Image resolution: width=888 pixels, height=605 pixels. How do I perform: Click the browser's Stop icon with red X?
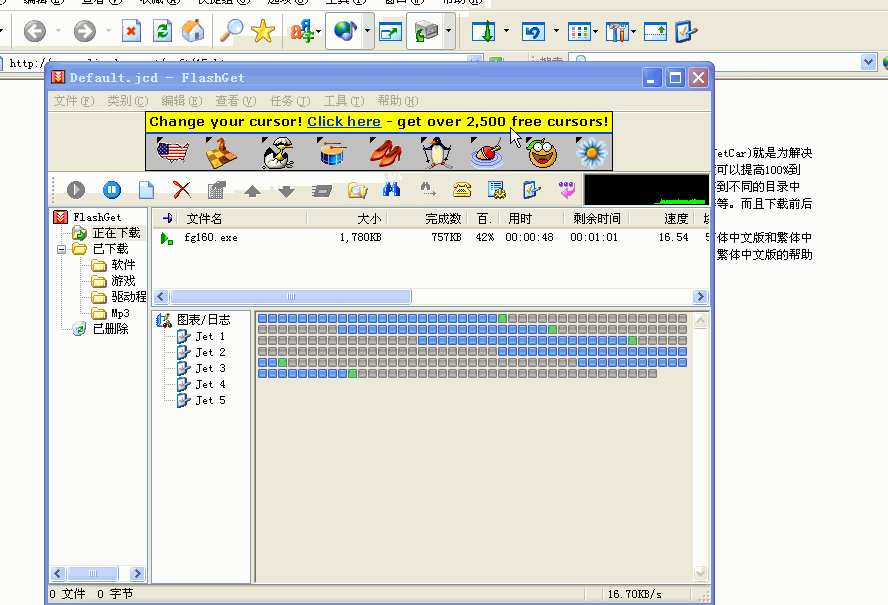(x=131, y=31)
